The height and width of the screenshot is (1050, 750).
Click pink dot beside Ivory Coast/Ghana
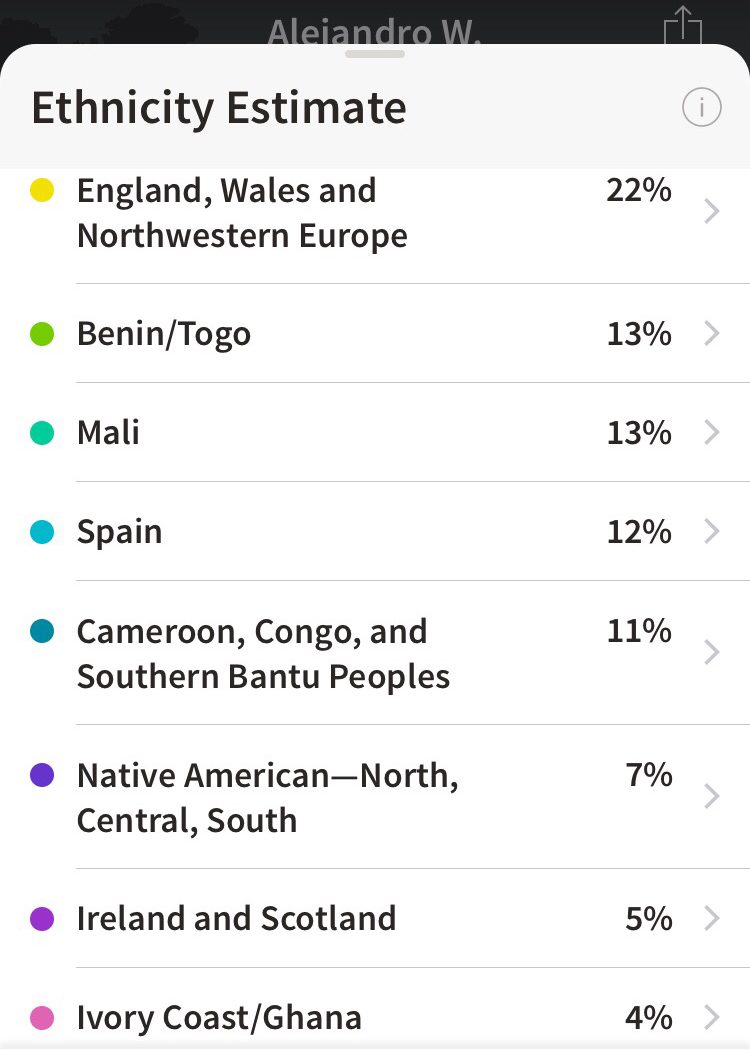(x=42, y=1018)
